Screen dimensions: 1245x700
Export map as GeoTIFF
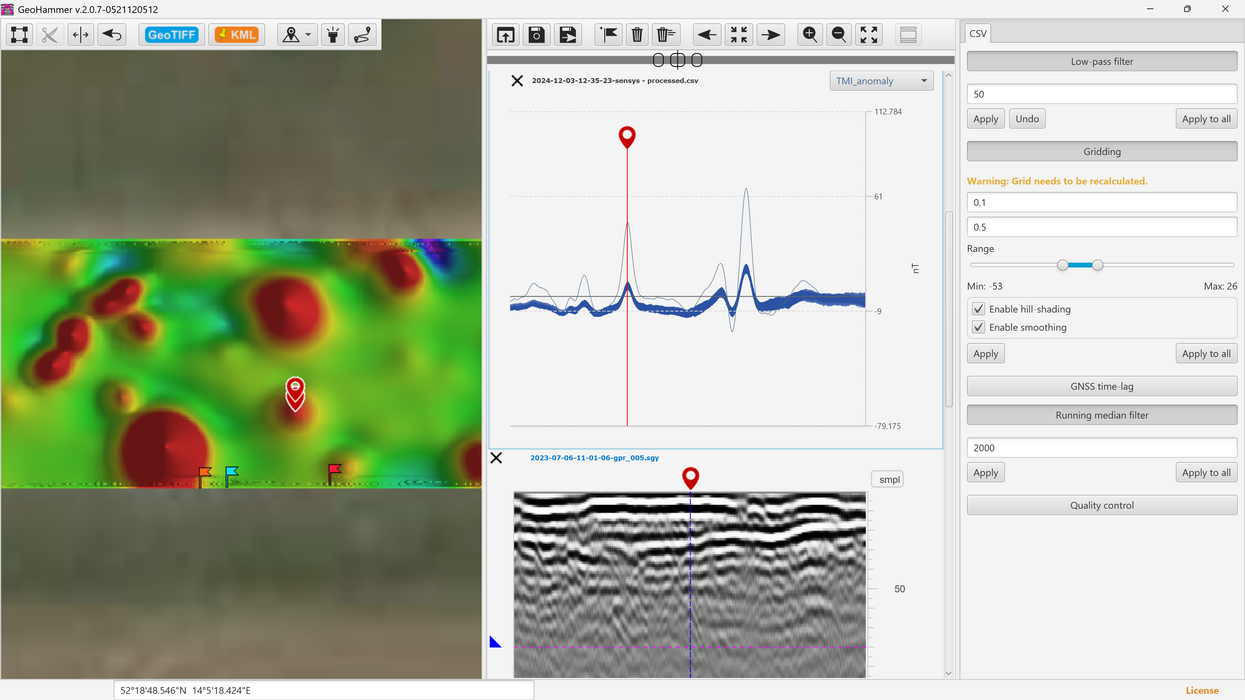172,35
